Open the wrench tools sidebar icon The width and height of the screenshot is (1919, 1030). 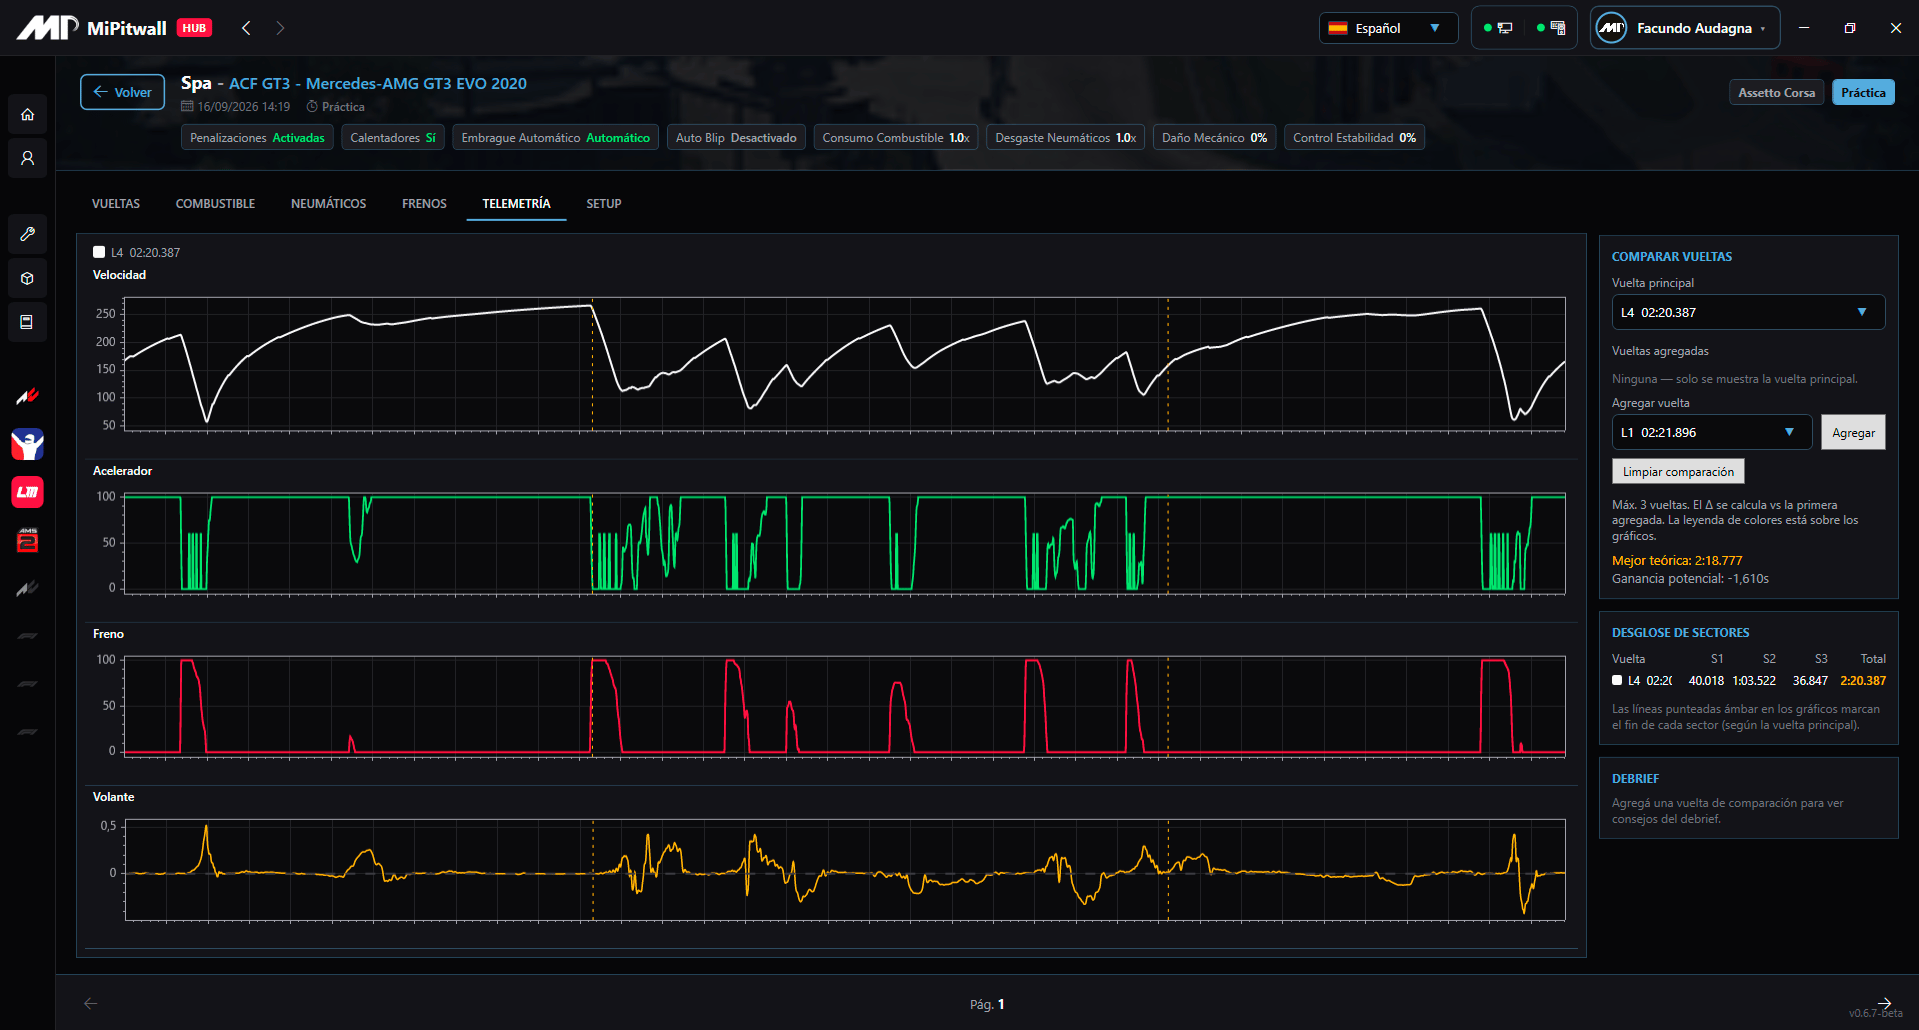[x=27, y=233]
